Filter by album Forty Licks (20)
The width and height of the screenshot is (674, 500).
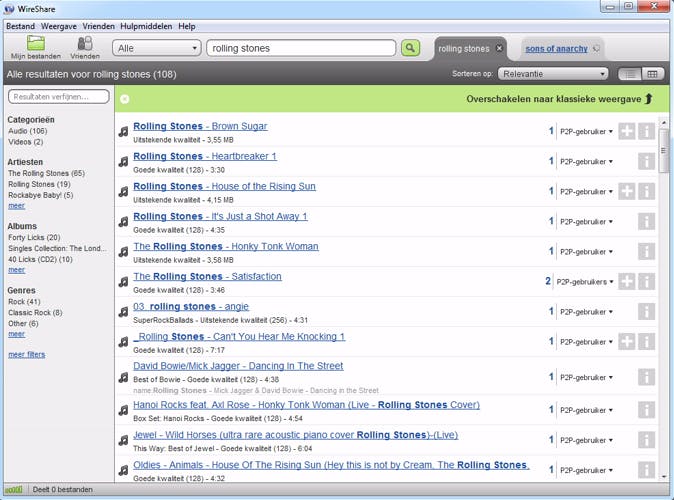click(34, 237)
